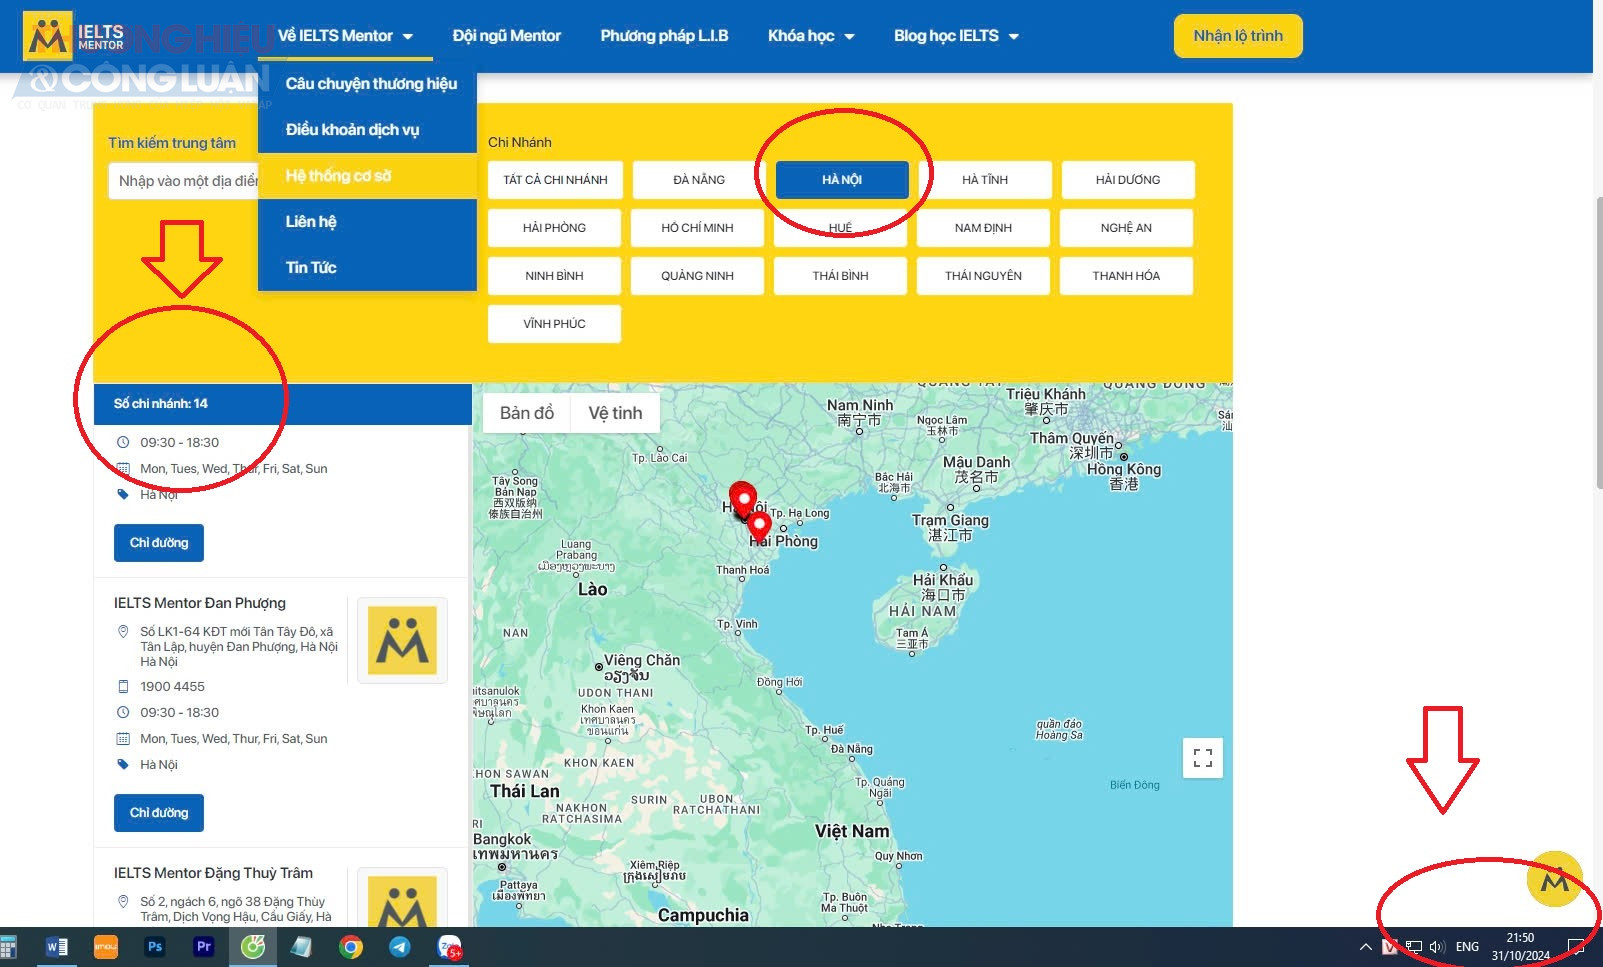Image resolution: width=1603 pixels, height=967 pixels.
Task: Select Hệ thống cơ sở menu entry
Action: click(x=367, y=176)
